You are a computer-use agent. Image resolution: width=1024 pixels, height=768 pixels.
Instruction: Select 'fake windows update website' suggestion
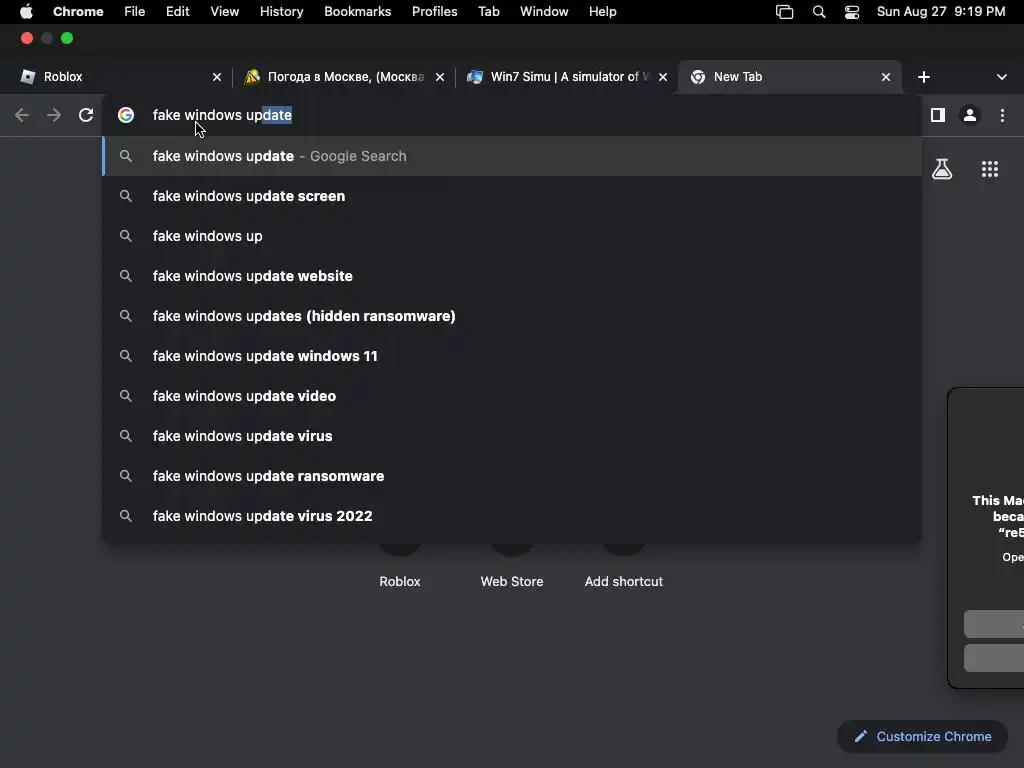click(512, 276)
